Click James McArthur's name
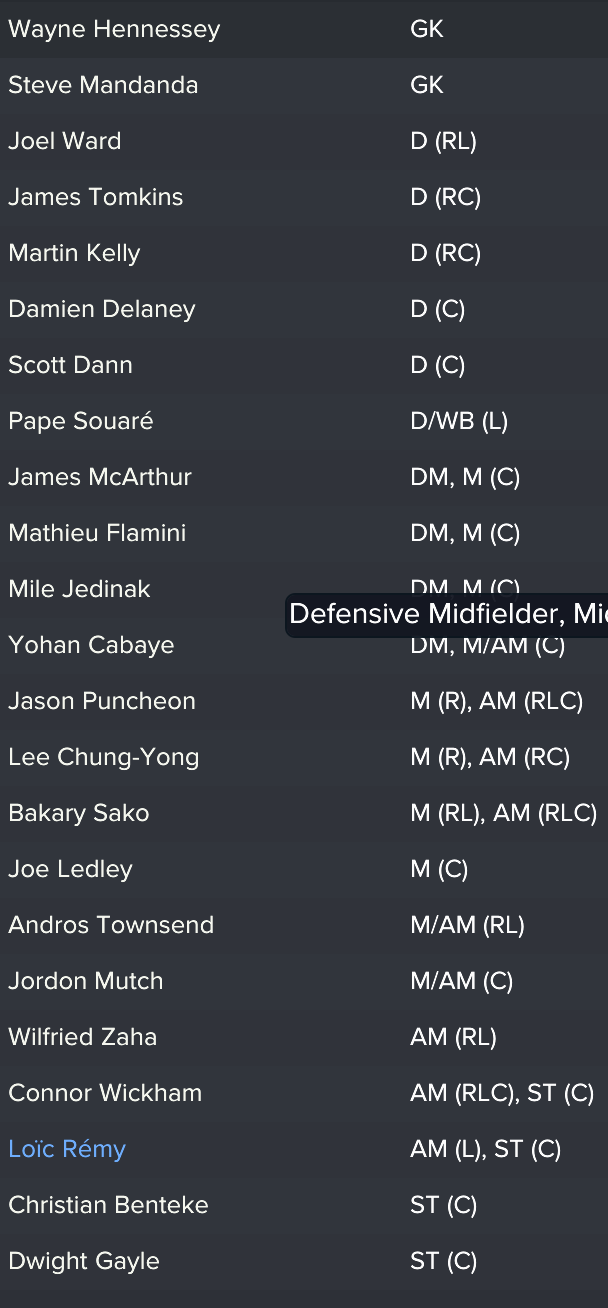The image size is (608, 1308). point(100,477)
